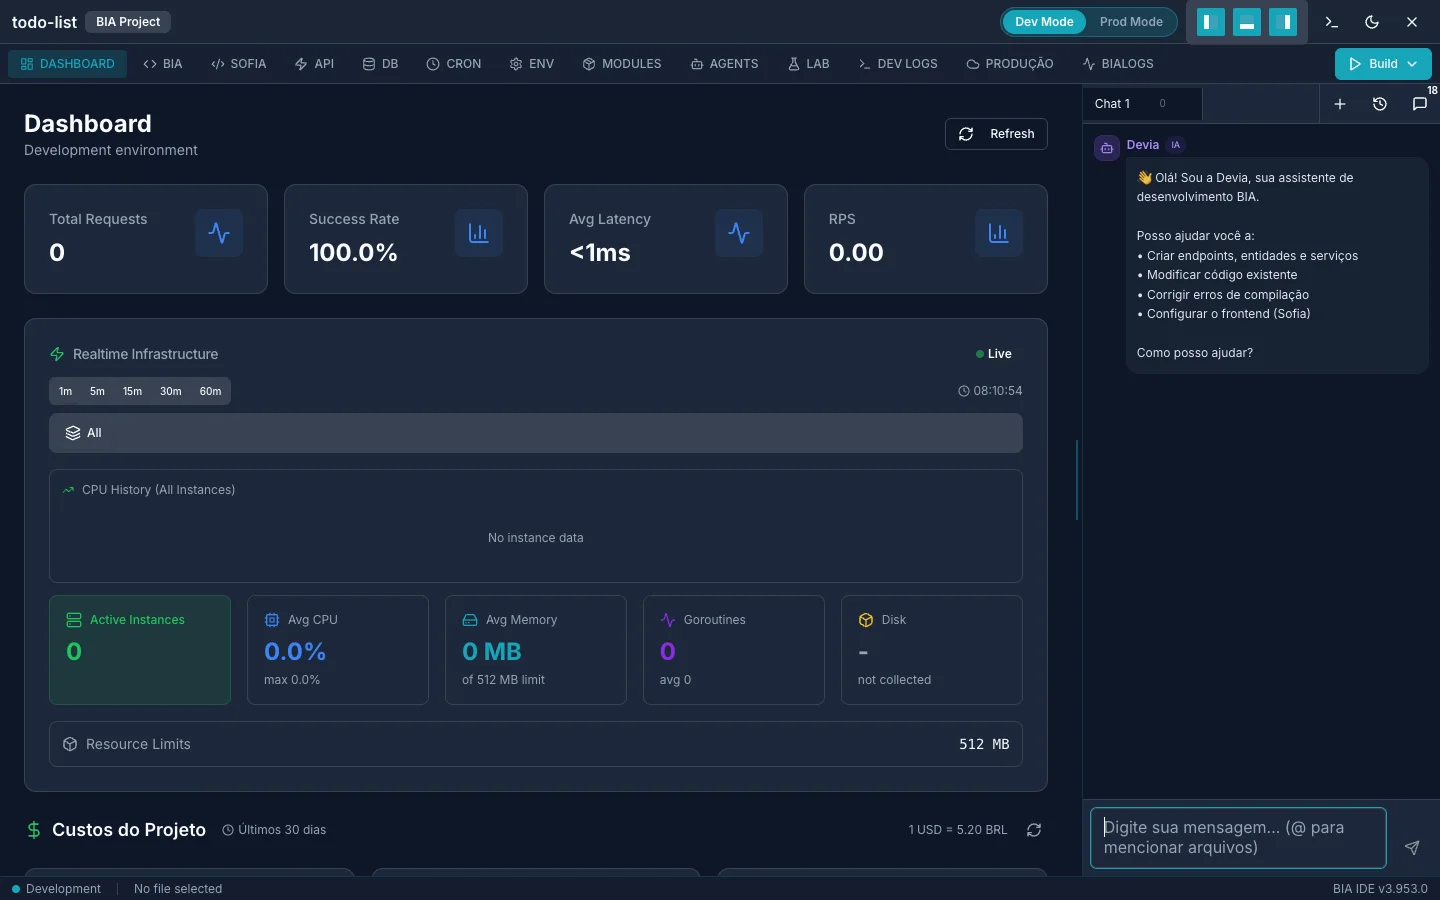
Task: Open the DB tab
Action: tap(380, 64)
